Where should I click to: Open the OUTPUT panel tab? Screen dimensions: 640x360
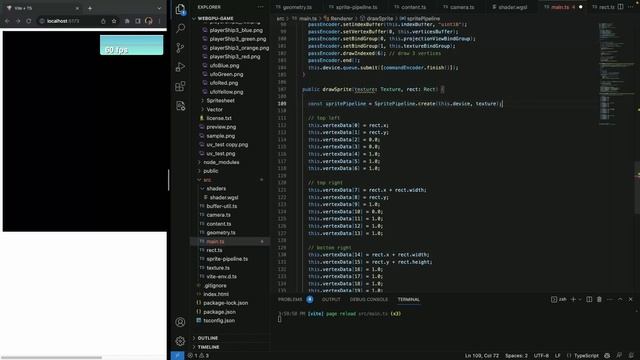(x=331, y=299)
